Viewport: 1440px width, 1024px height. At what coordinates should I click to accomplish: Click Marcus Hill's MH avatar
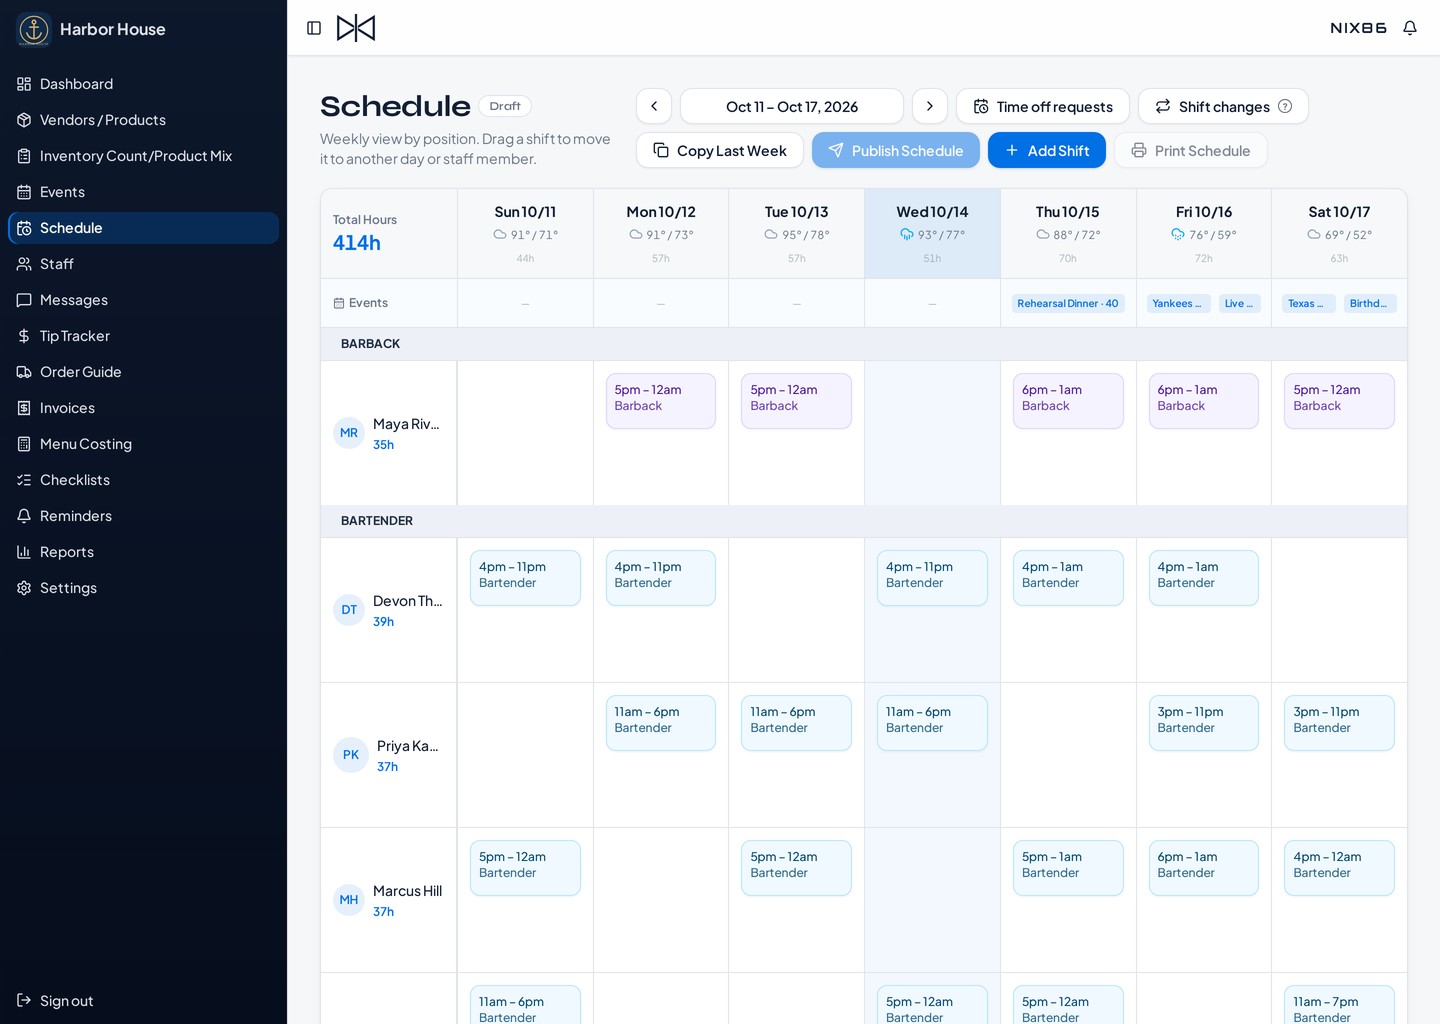349,900
